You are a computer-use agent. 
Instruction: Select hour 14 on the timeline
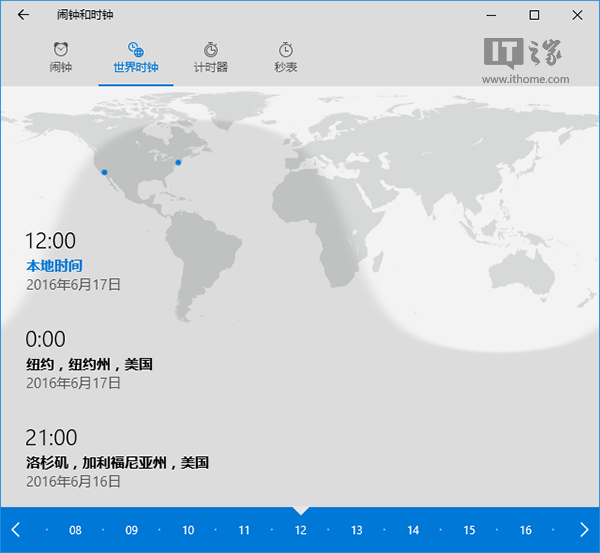[x=413, y=530]
